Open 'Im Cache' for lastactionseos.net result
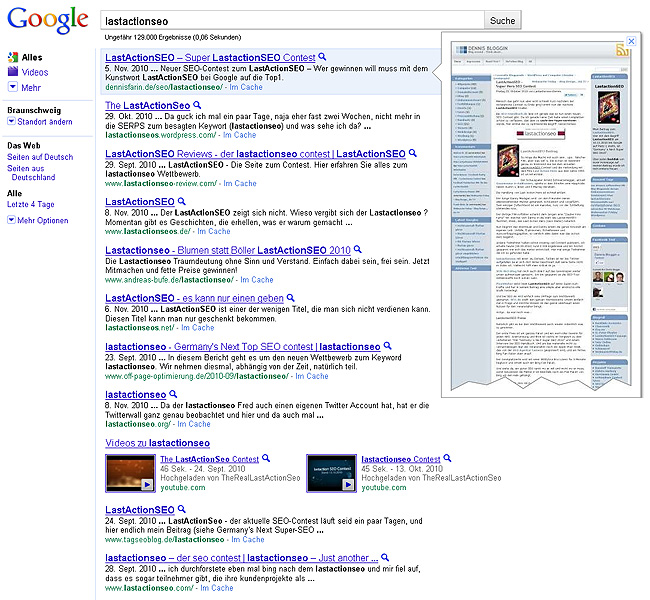This screenshot has height=600, width=650. click(x=198, y=328)
